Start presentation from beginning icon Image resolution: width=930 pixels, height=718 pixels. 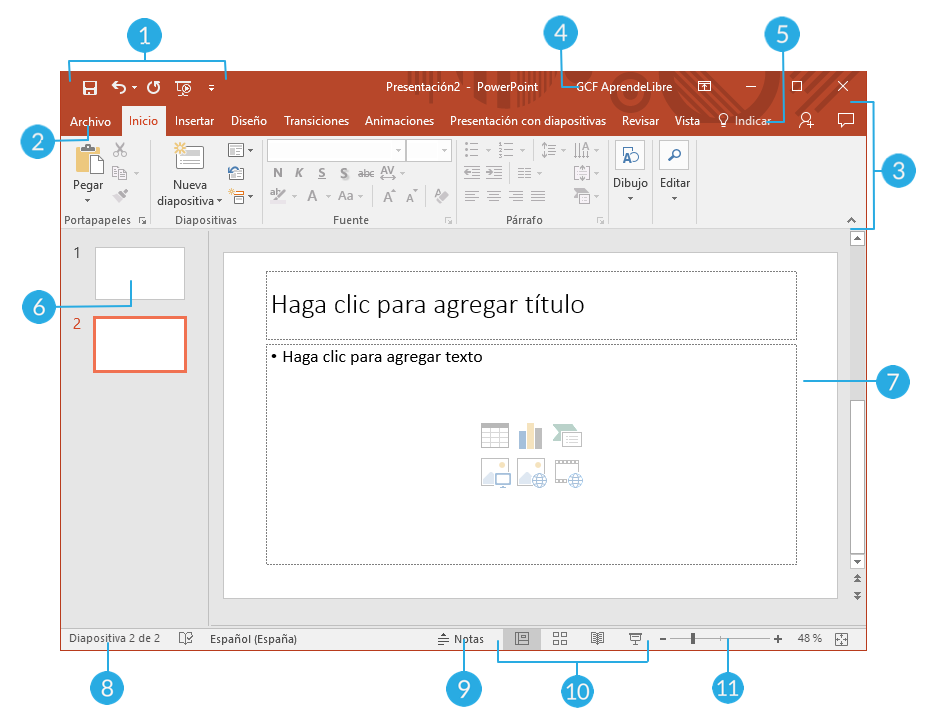(183, 88)
